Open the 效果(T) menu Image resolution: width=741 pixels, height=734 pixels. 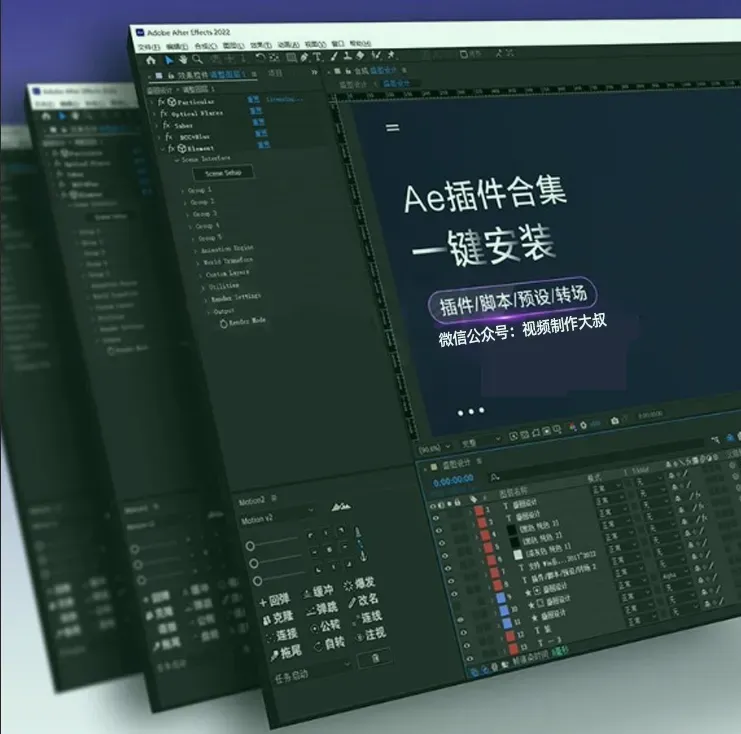point(260,45)
